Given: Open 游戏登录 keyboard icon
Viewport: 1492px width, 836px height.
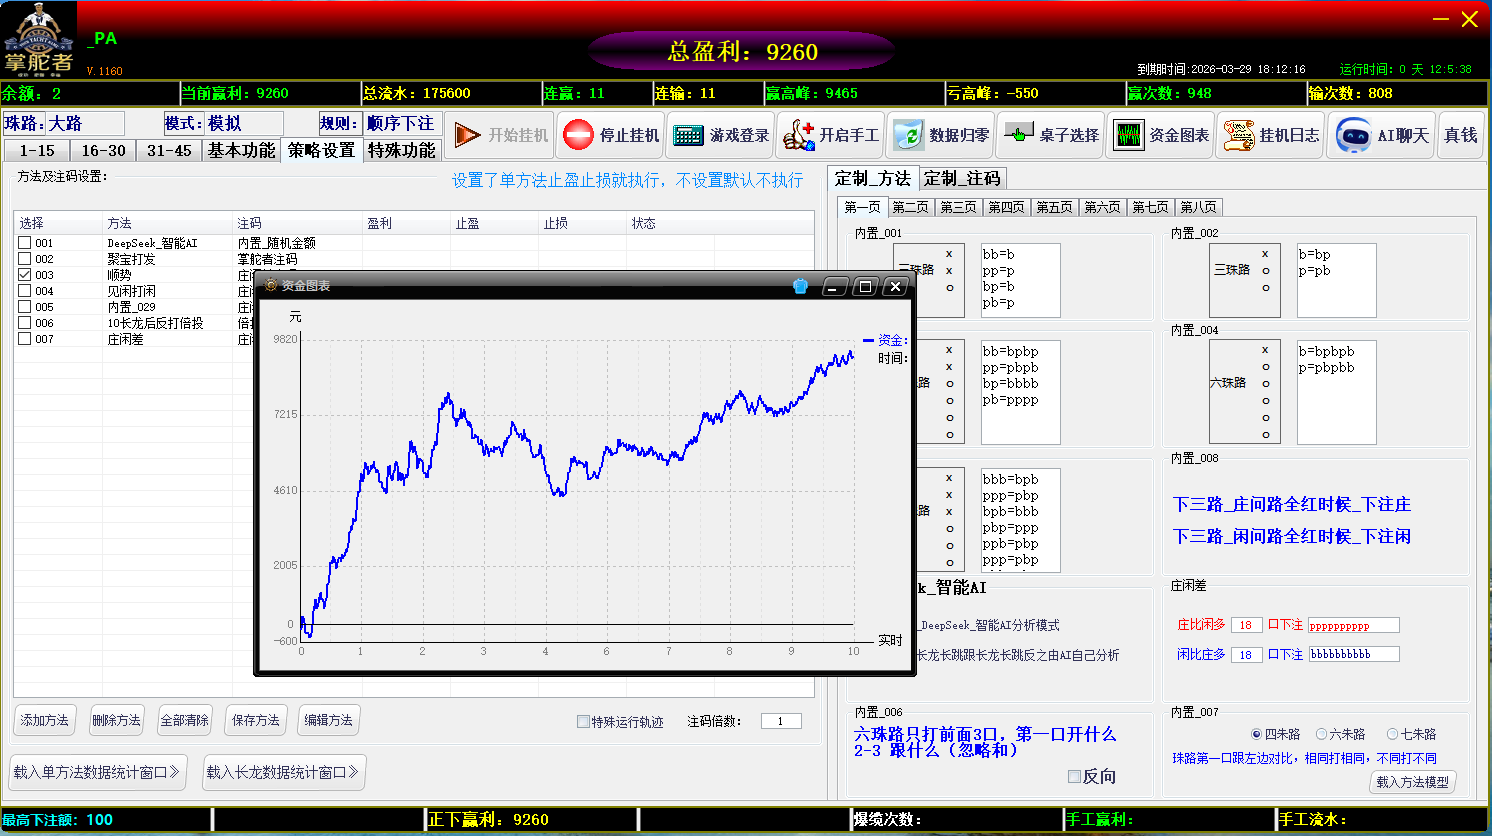Looking at the screenshot, I should click(x=688, y=135).
